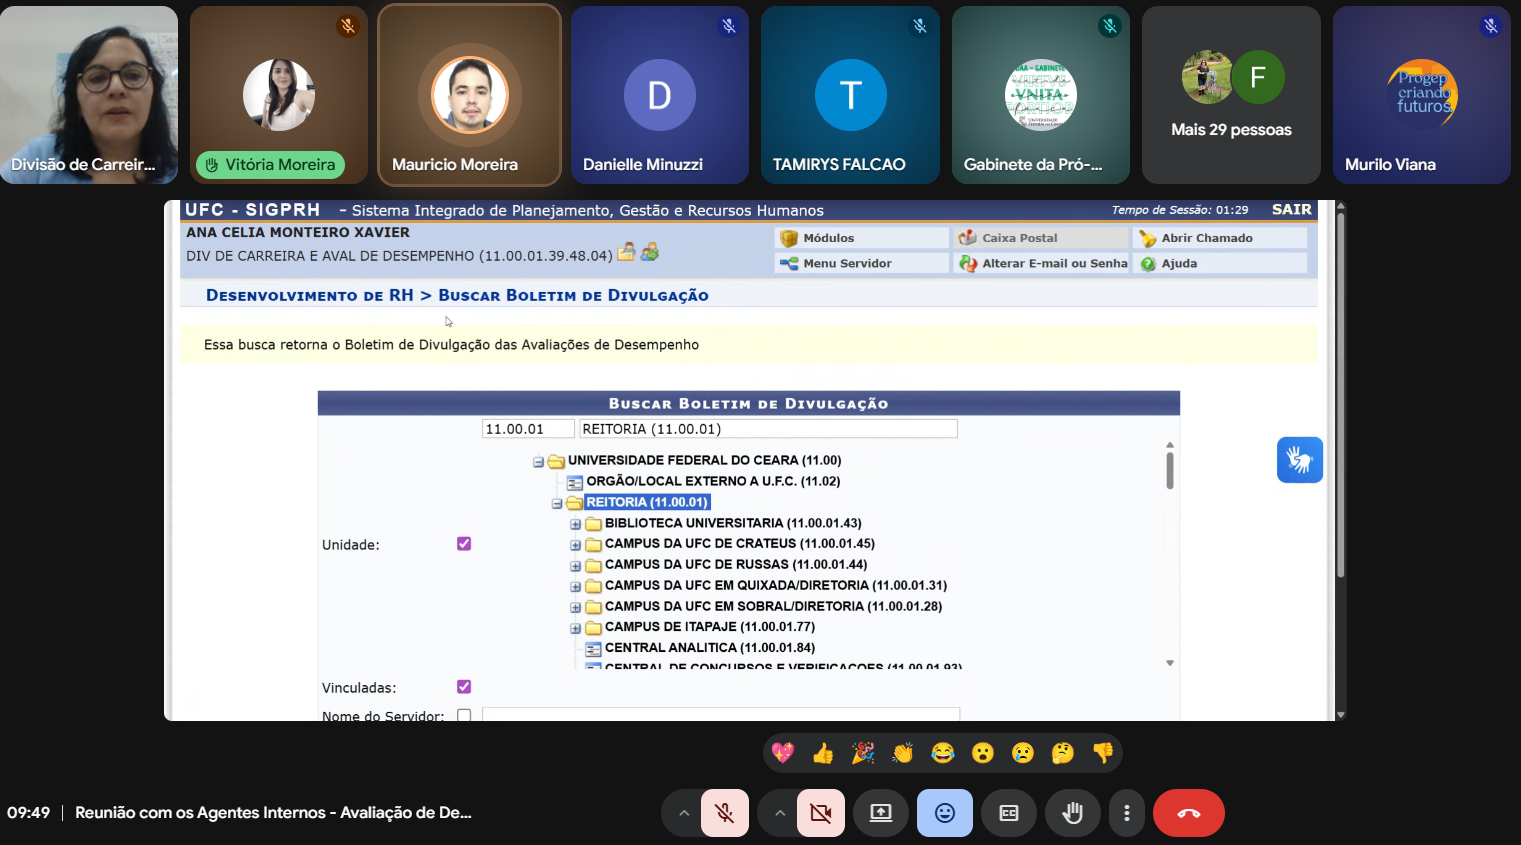Image resolution: width=1521 pixels, height=845 pixels.
Task: Uncheck the Vinculadas checkbox
Action: 464,687
